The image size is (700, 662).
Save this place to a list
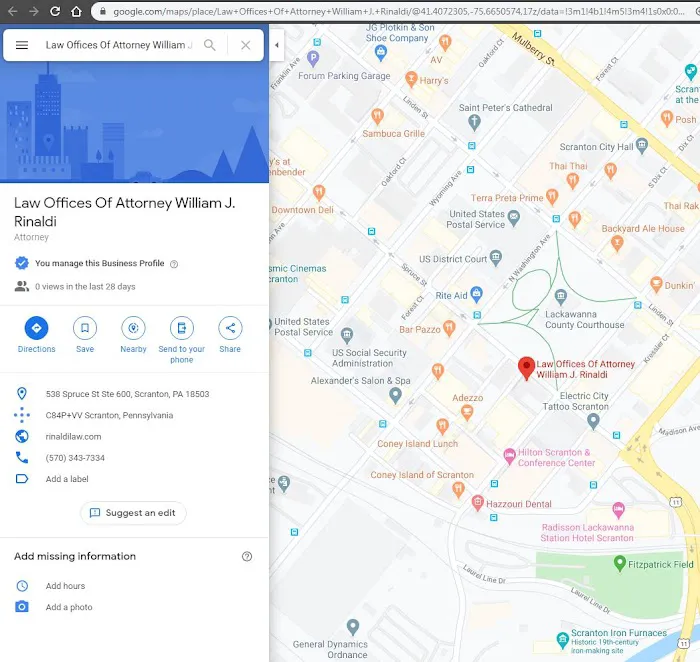click(85, 328)
